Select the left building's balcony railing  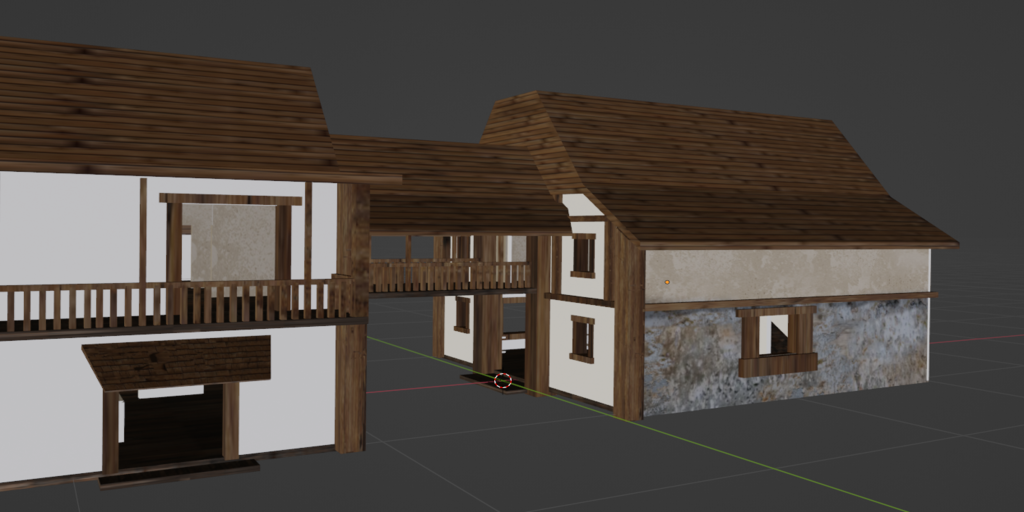coord(170,304)
